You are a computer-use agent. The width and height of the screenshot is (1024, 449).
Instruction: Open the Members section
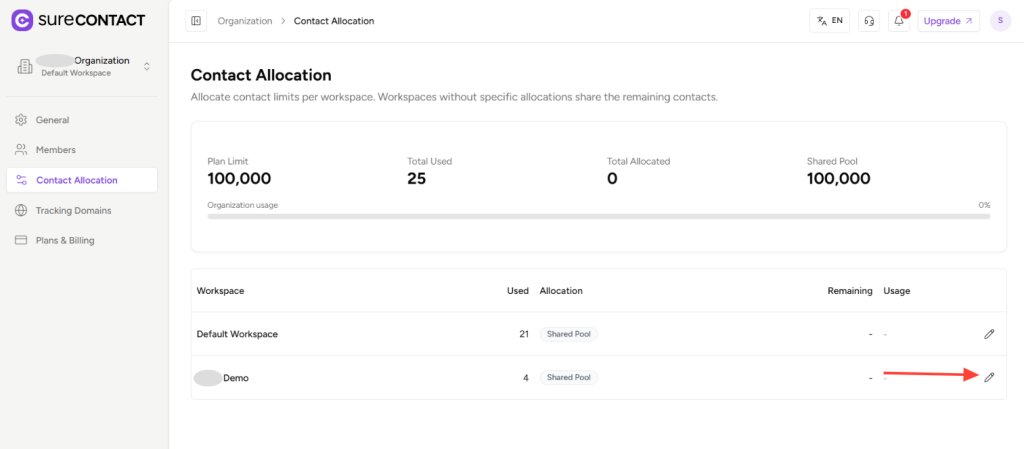pyautogui.click(x=55, y=150)
